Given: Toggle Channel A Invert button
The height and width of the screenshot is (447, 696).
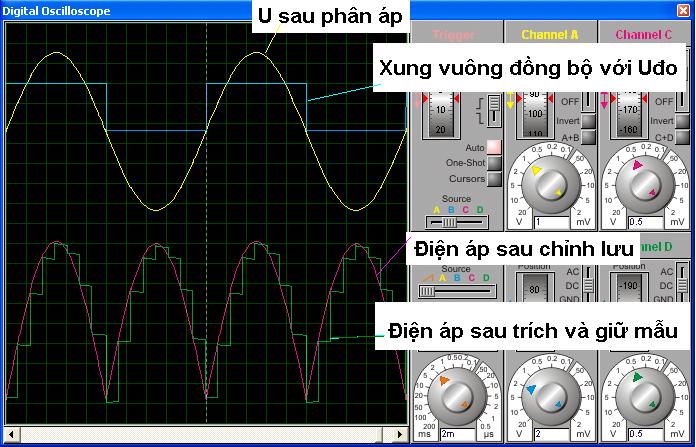Looking at the screenshot, I should pos(588,121).
